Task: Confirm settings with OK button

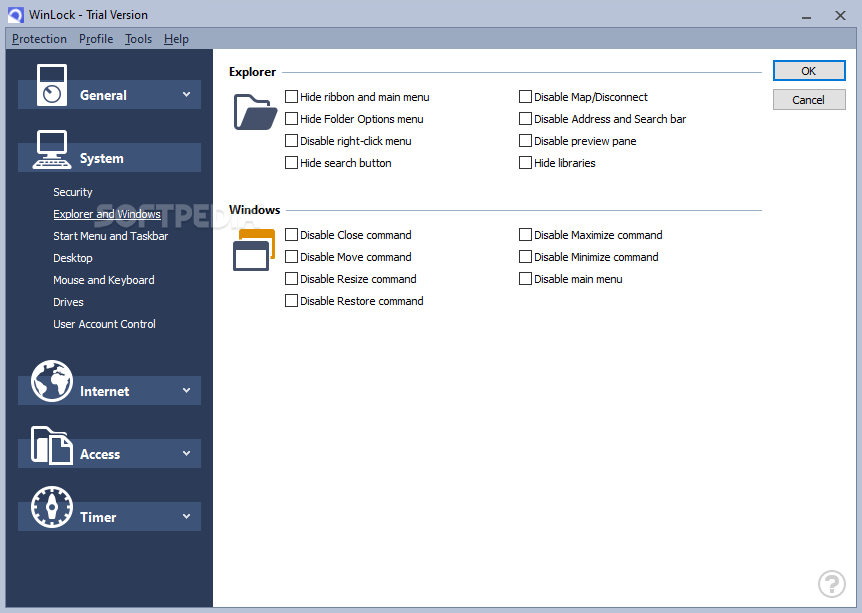Action: [x=808, y=70]
